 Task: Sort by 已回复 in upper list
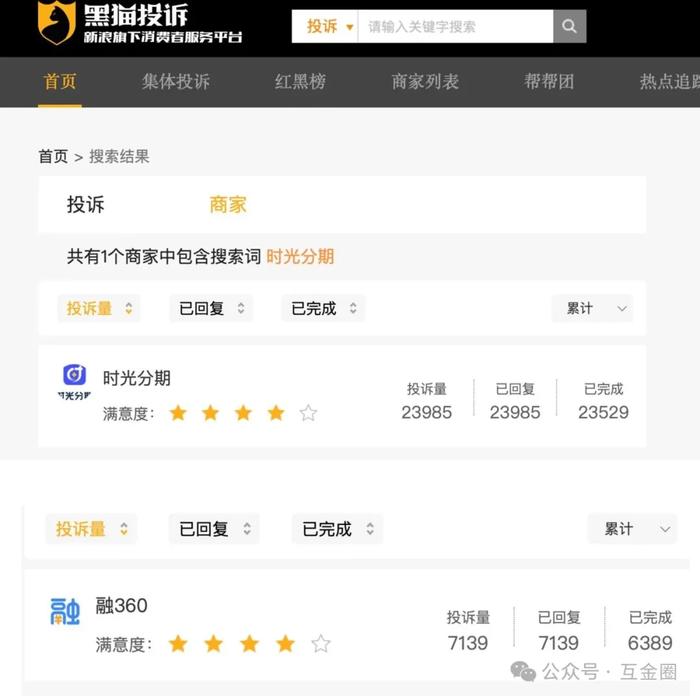click(x=211, y=308)
